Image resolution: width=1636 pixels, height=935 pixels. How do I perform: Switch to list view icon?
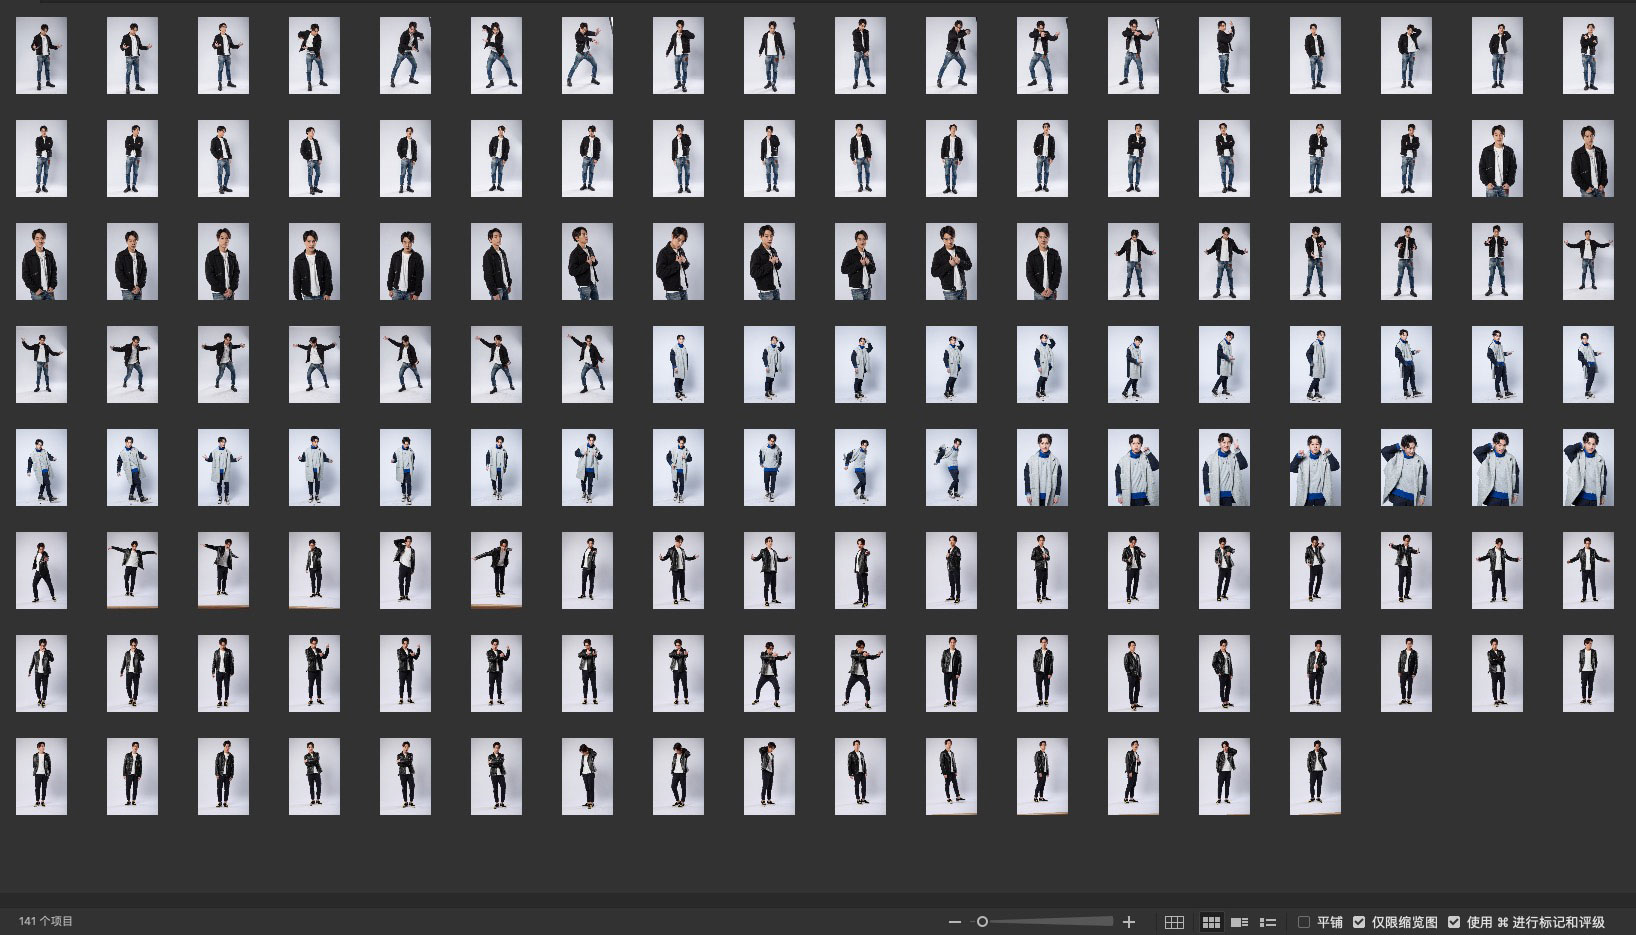point(1268,922)
